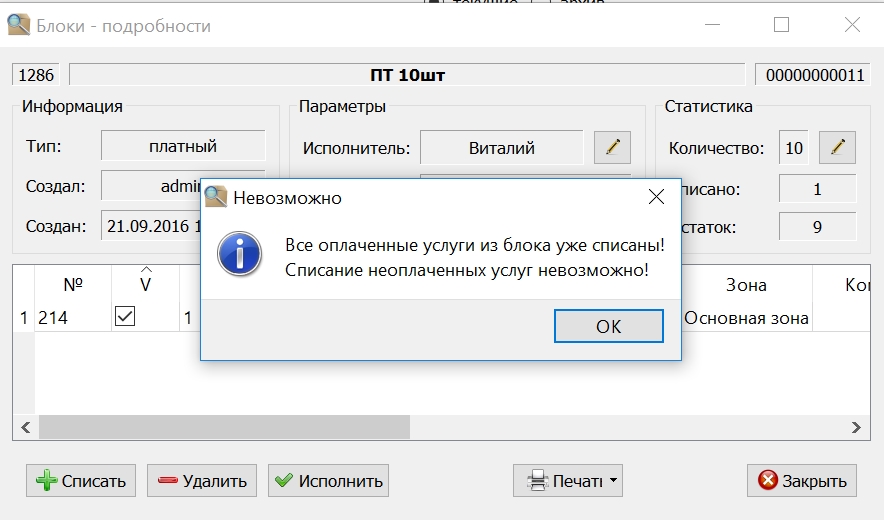The image size is (884, 520).
Task: Click the № column header
Action: 73,284
